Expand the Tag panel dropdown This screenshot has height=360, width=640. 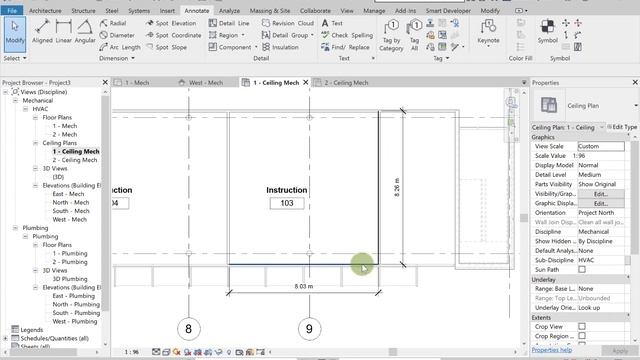point(441,58)
